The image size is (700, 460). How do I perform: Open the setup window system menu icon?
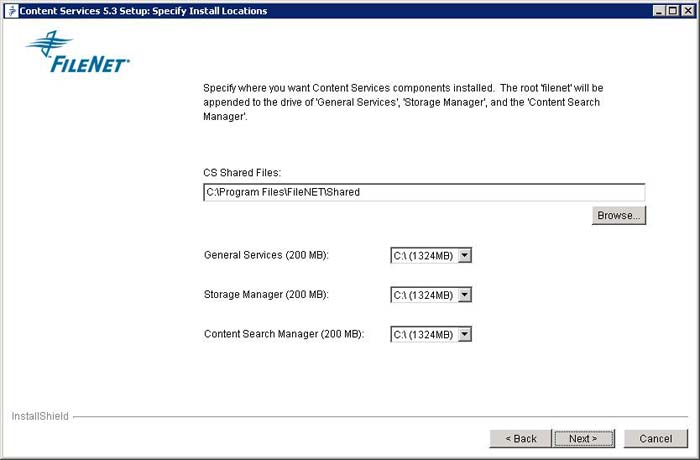point(11,11)
